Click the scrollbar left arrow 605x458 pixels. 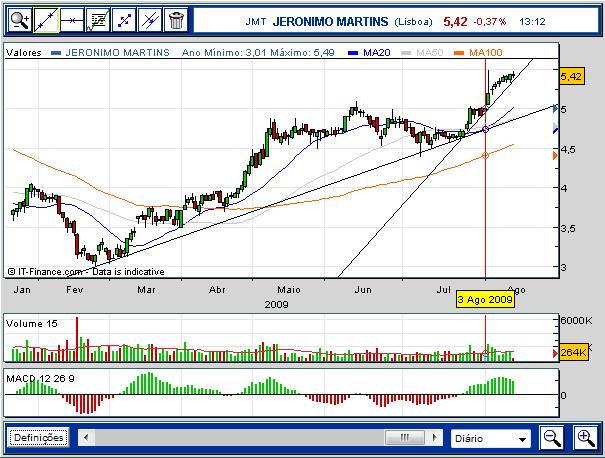86,438
